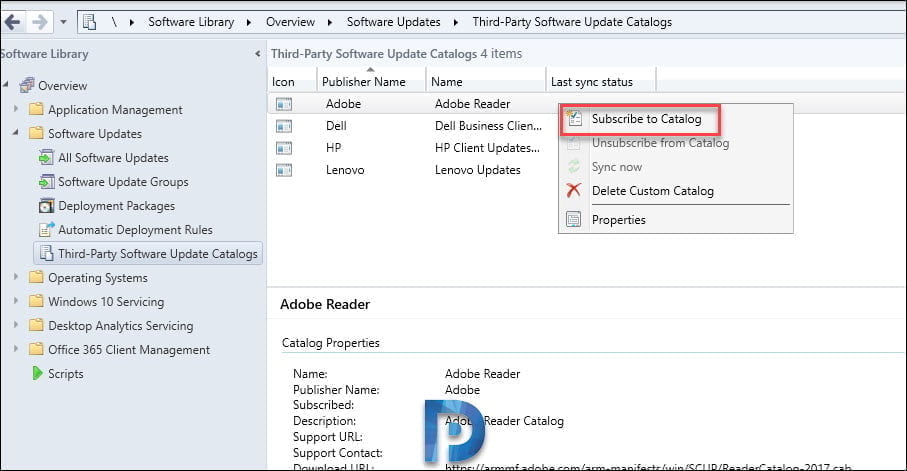Click the HP row catalog icon
This screenshot has width=907, height=471.
[x=284, y=148]
